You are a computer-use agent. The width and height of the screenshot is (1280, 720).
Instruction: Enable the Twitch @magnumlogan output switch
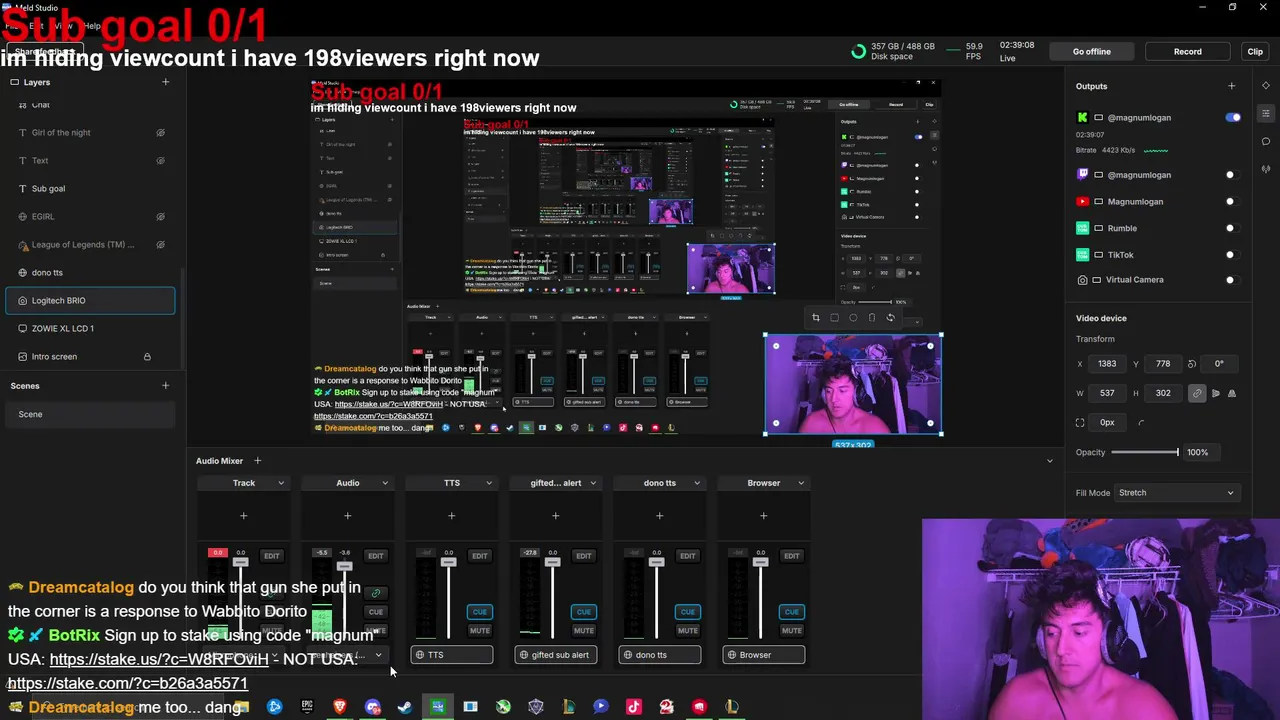pos(1231,175)
